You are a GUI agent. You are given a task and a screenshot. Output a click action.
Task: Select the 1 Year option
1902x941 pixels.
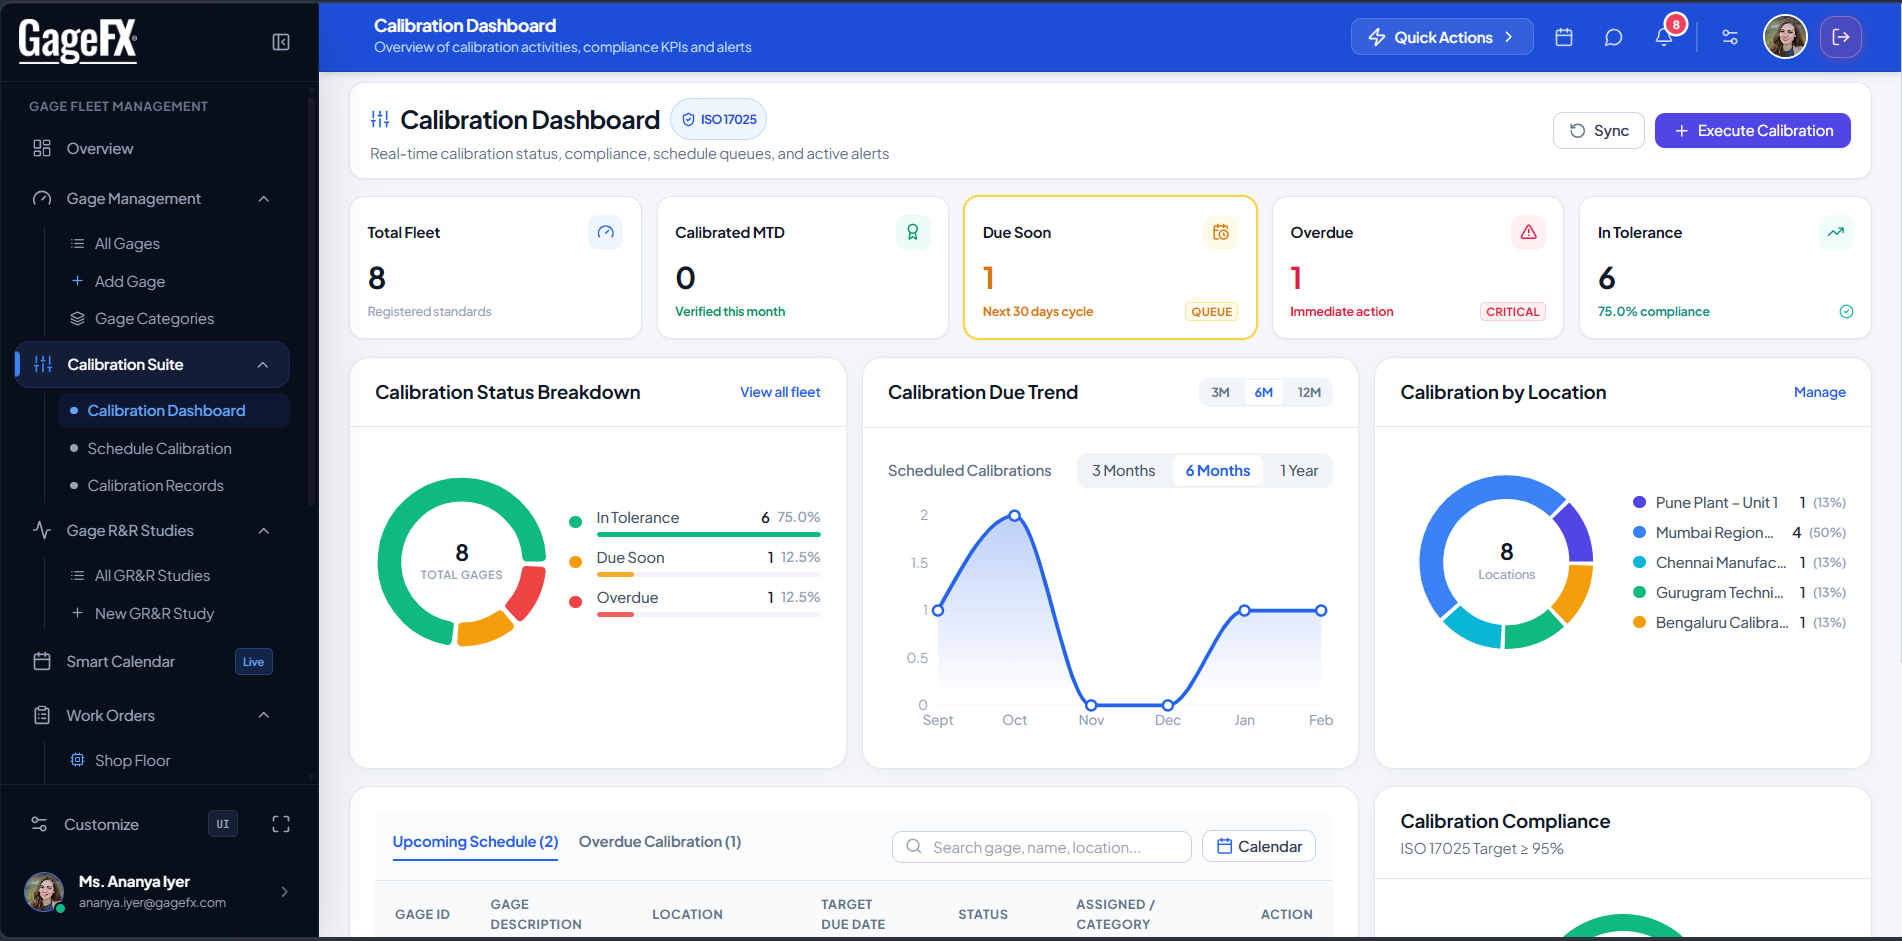[1299, 471]
